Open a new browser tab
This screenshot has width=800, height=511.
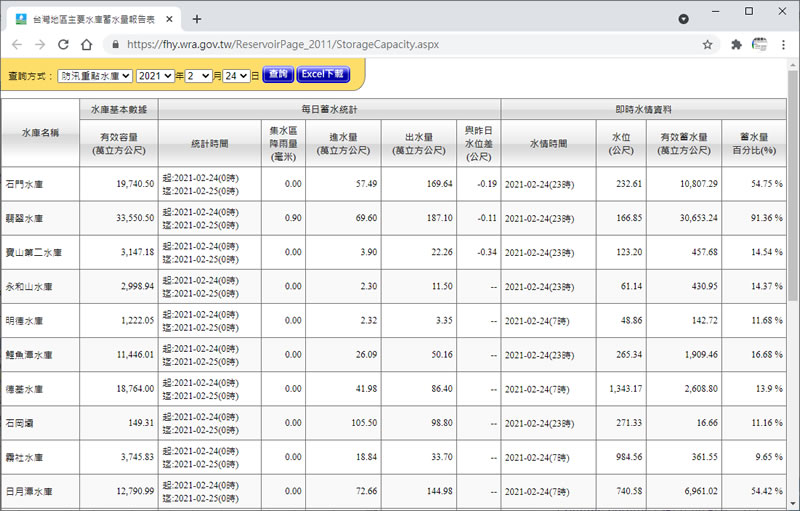click(197, 19)
